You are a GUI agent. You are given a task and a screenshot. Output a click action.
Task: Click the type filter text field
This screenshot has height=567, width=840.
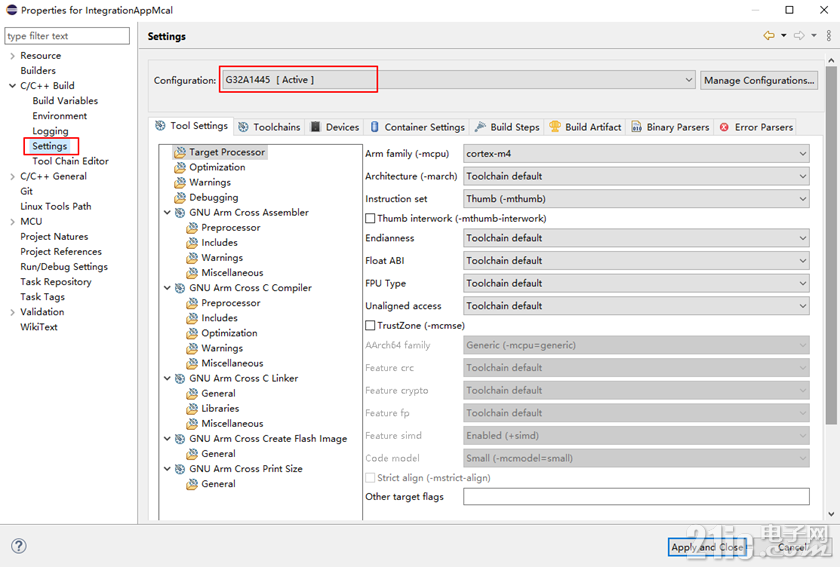click(x=67, y=36)
